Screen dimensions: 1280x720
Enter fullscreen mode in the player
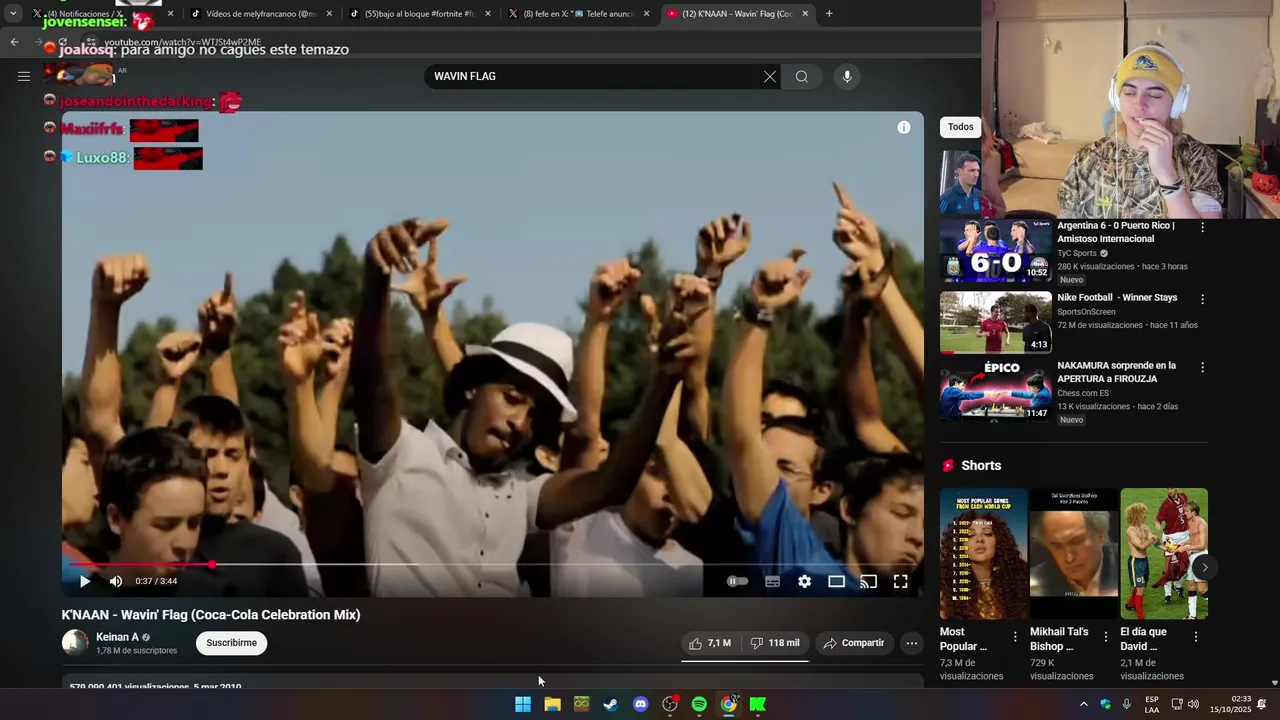pyautogui.click(x=900, y=581)
